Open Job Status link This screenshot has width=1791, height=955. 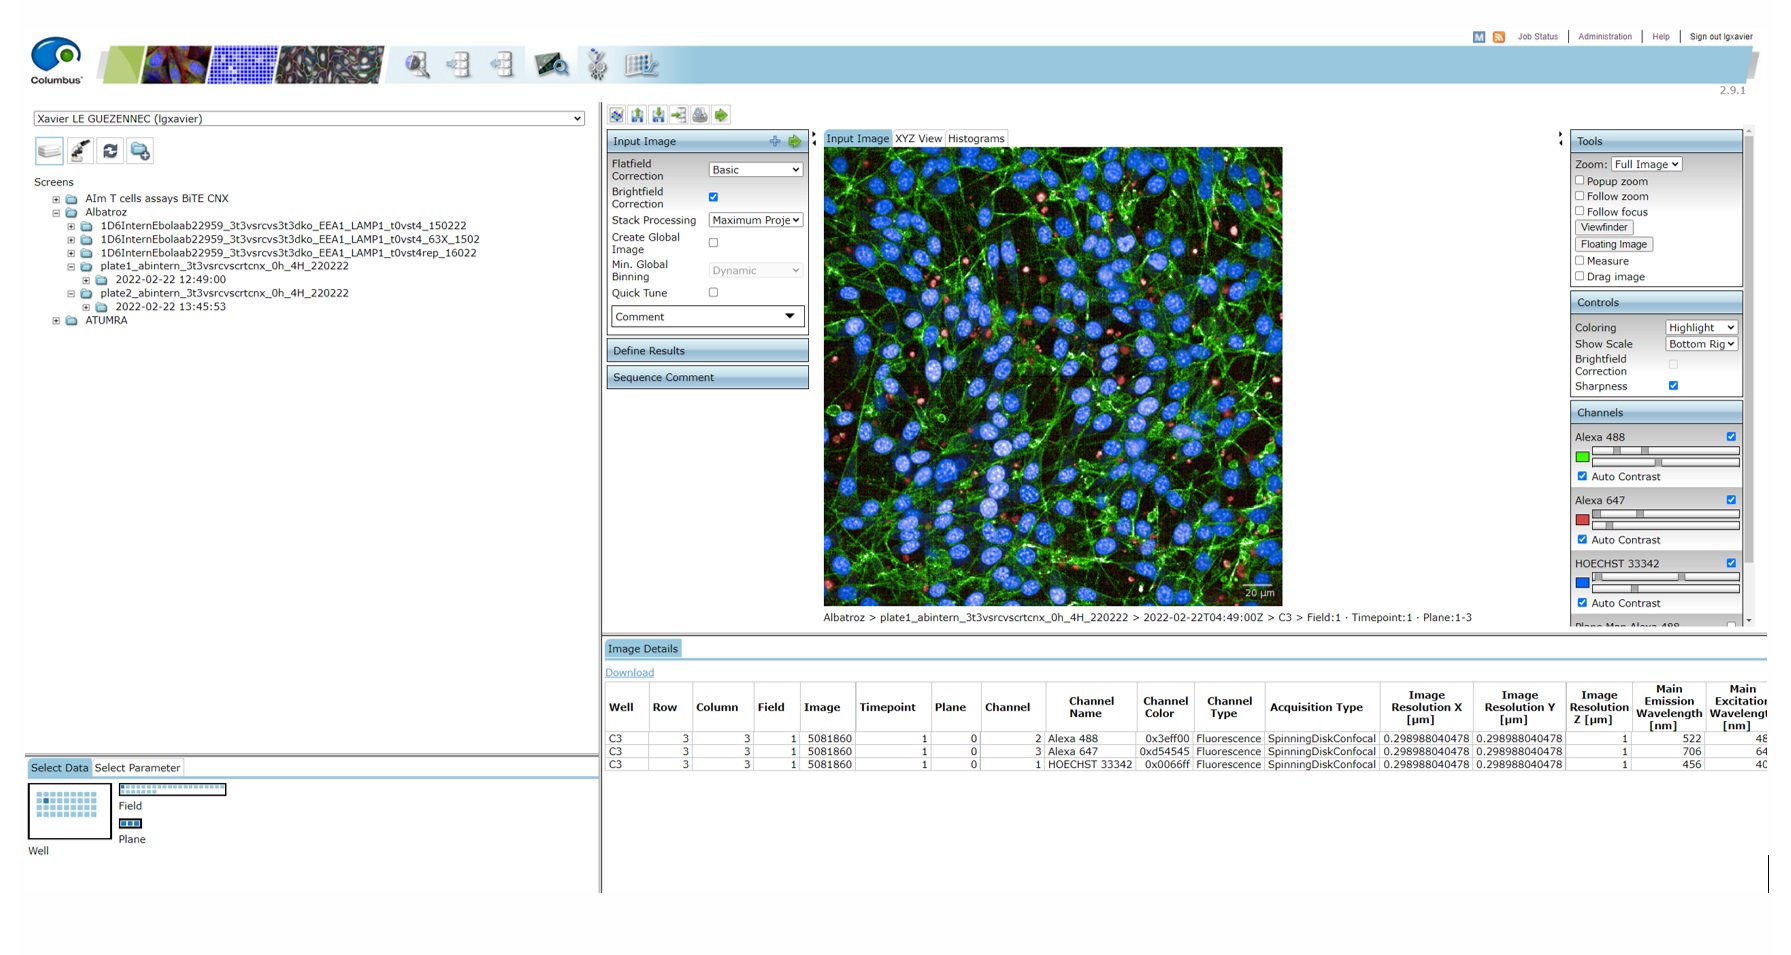click(1537, 37)
